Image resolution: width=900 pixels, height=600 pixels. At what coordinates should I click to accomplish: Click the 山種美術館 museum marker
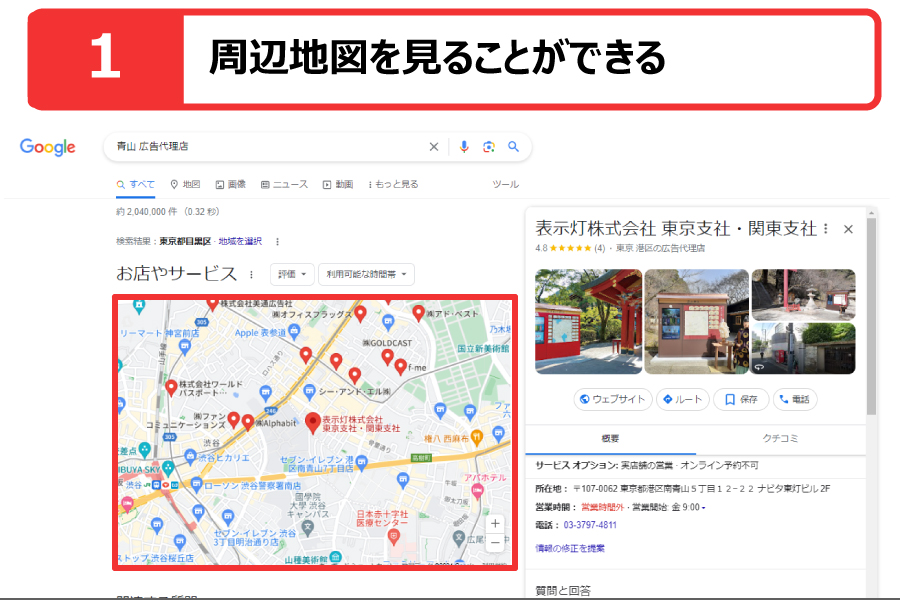click(x=336, y=557)
